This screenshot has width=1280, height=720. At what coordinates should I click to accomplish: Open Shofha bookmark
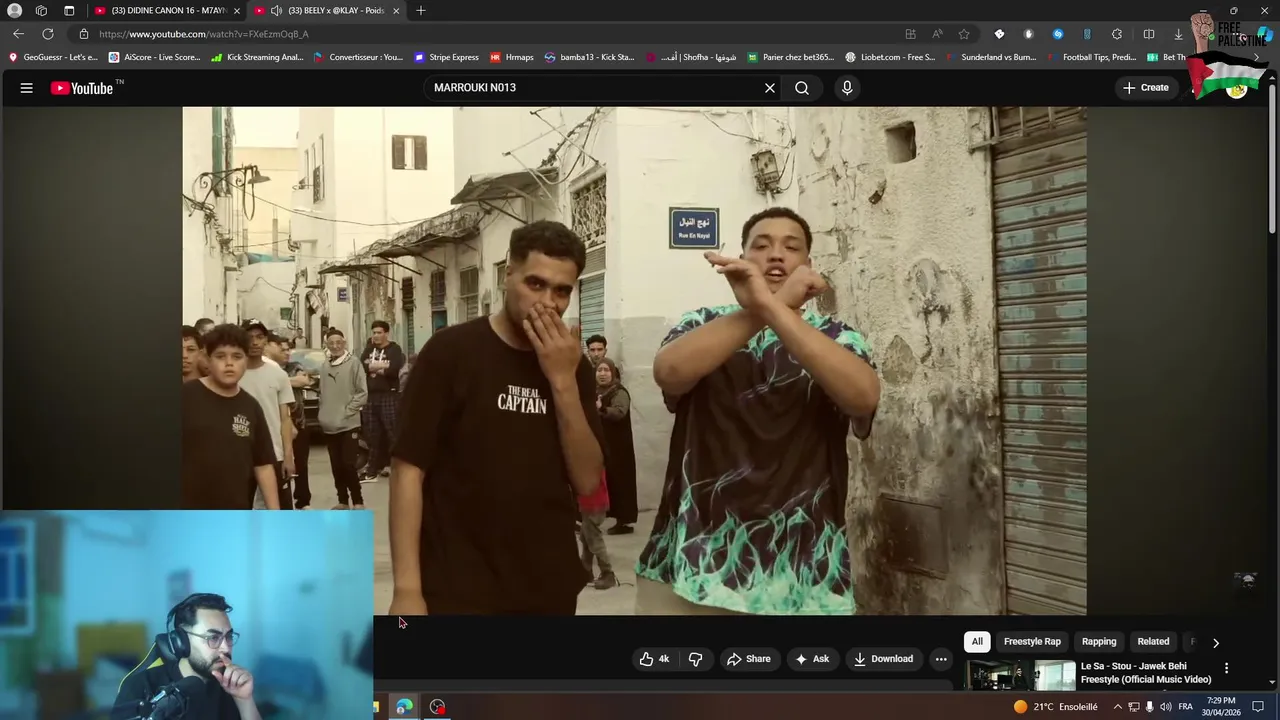691,57
